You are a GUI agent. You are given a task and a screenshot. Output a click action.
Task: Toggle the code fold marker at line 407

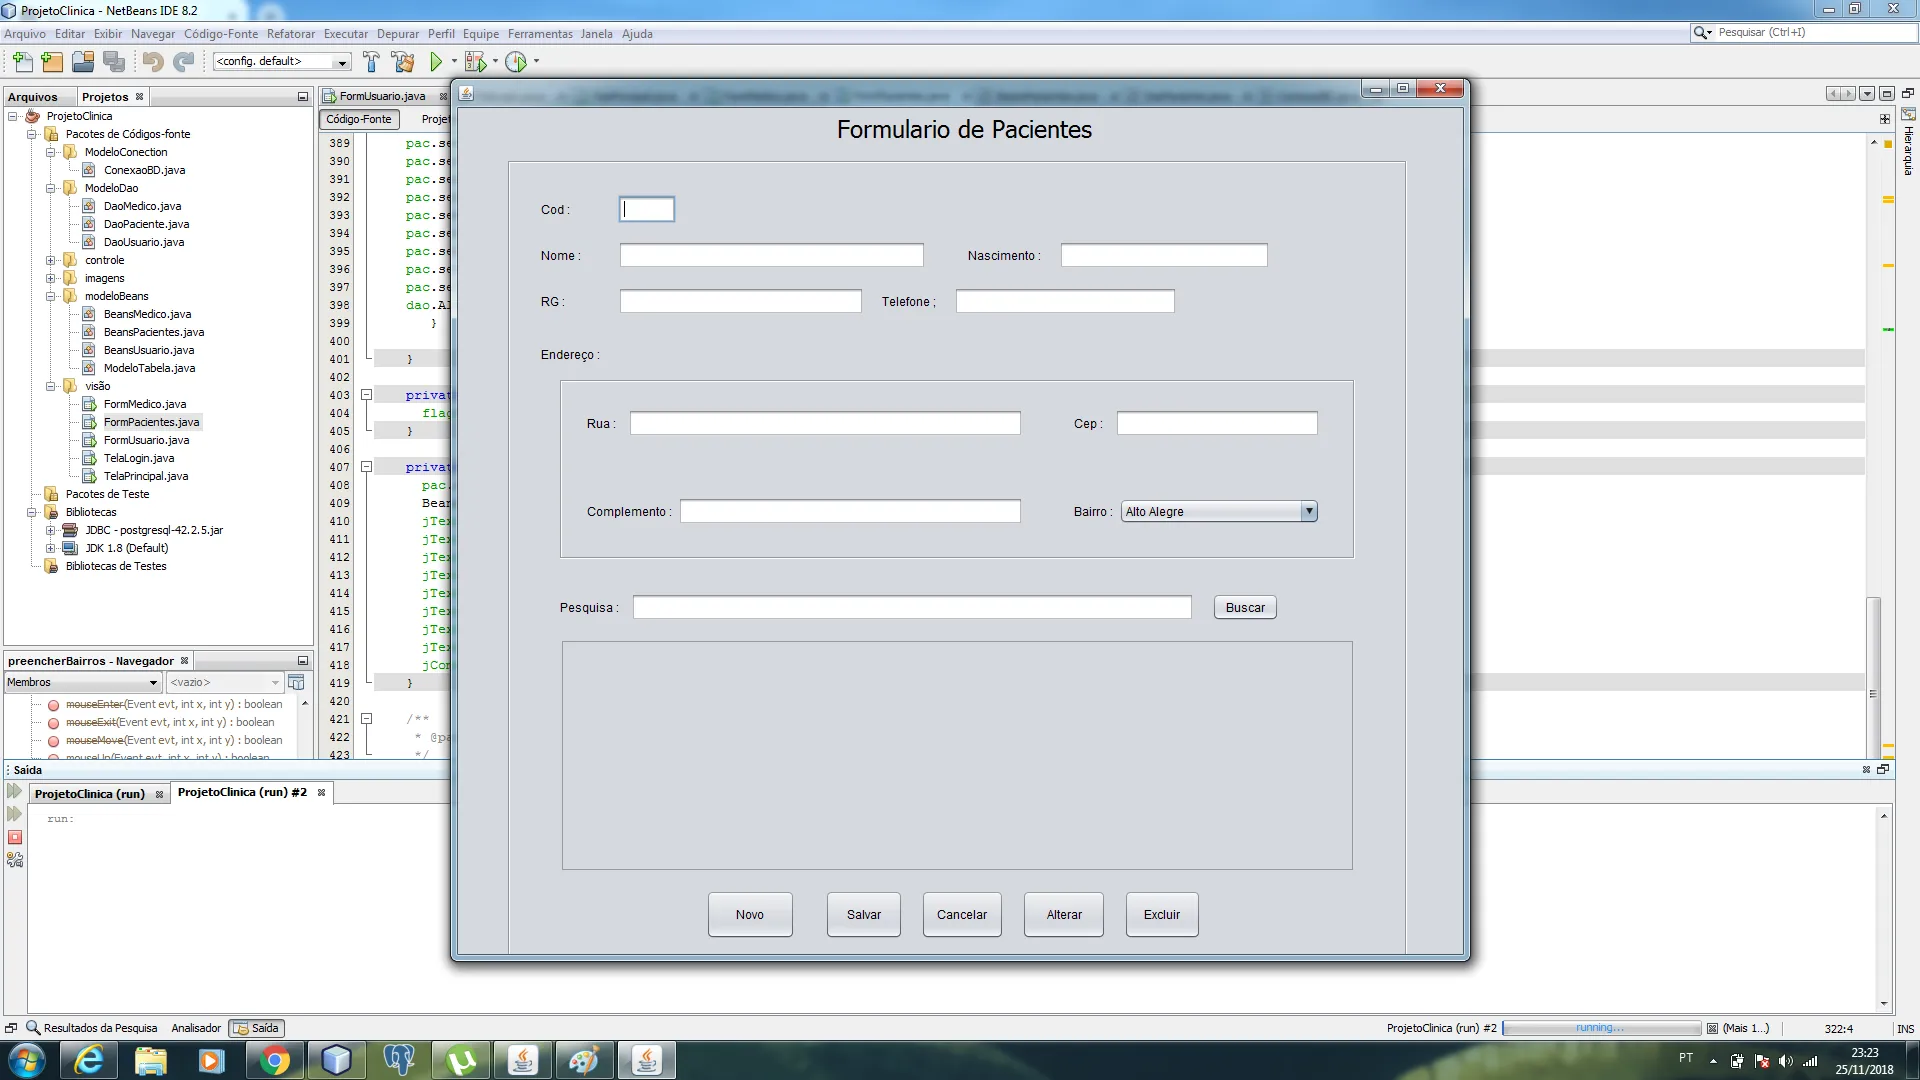pyautogui.click(x=367, y=467)
